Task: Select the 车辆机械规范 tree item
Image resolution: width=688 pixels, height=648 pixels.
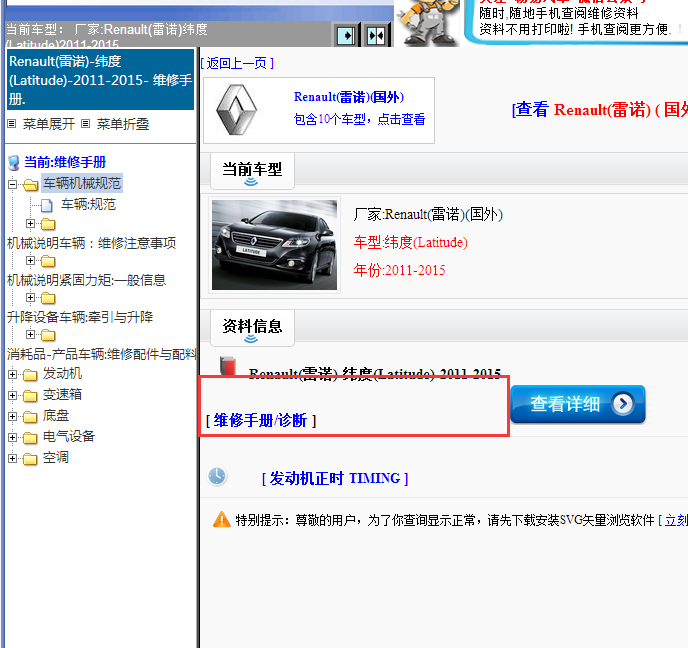Action: click(x=82, y=183)
